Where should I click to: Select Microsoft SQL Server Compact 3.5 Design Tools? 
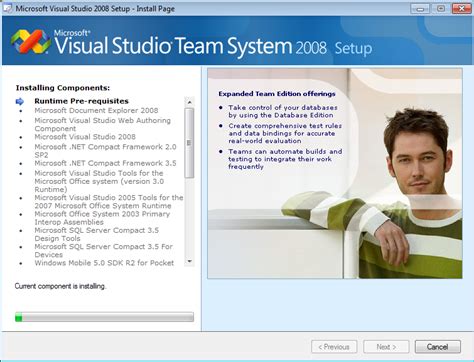97,234
